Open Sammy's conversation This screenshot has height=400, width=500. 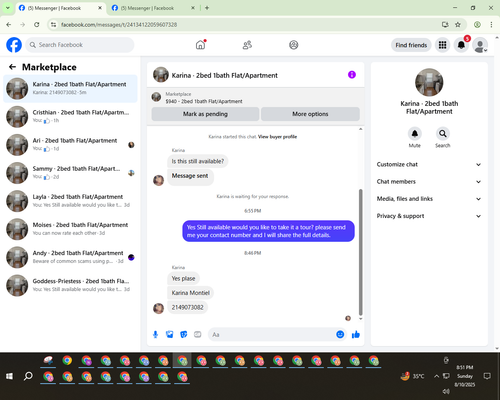(70, 173)
